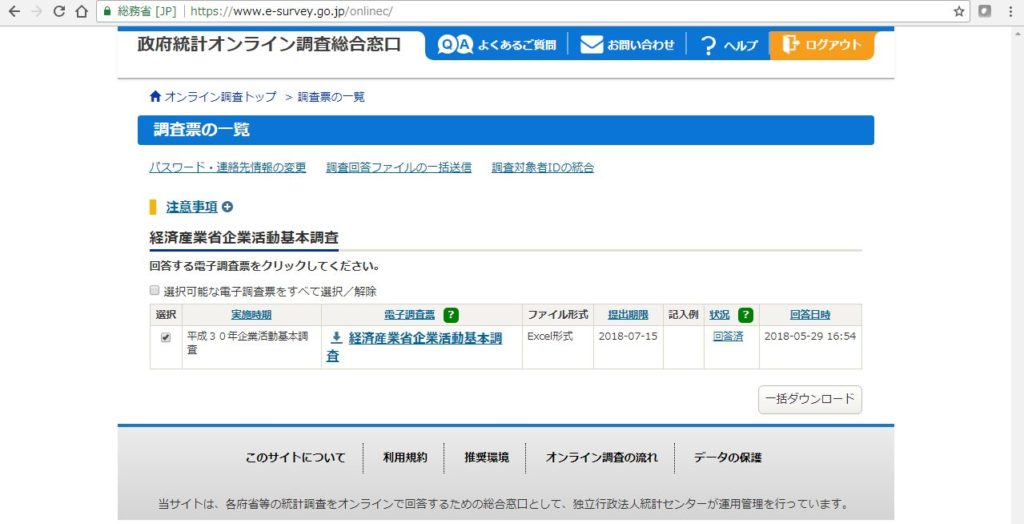The image size is (1024, 524).
Task: Toggle the select-all 電子調査票 checkbox
Action: point(155,290)
